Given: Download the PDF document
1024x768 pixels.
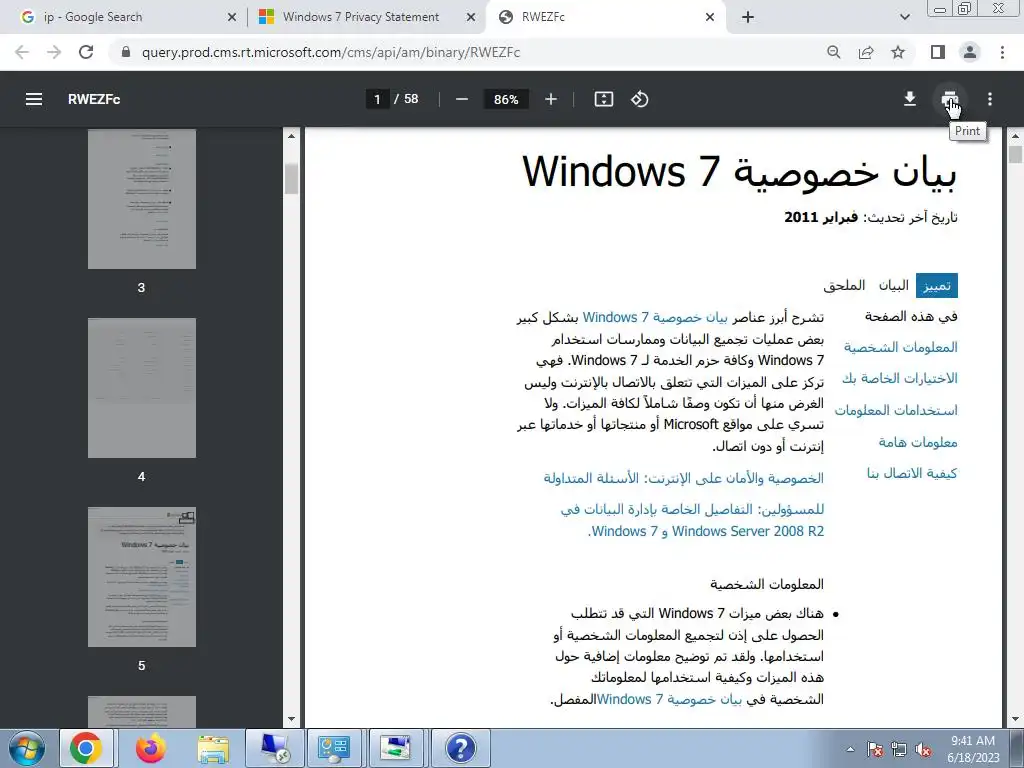Looking at the screenshot, I should [x=910, y=99].
